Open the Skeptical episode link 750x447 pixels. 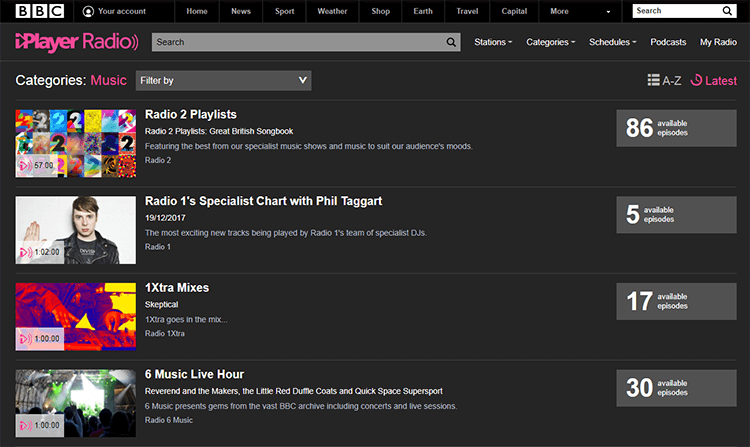161,305
